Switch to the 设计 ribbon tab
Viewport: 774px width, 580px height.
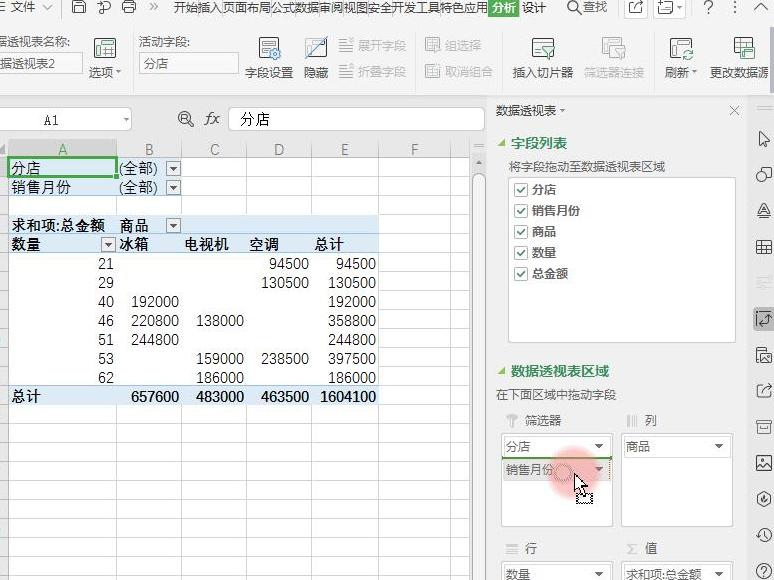(x=534, y=8)
